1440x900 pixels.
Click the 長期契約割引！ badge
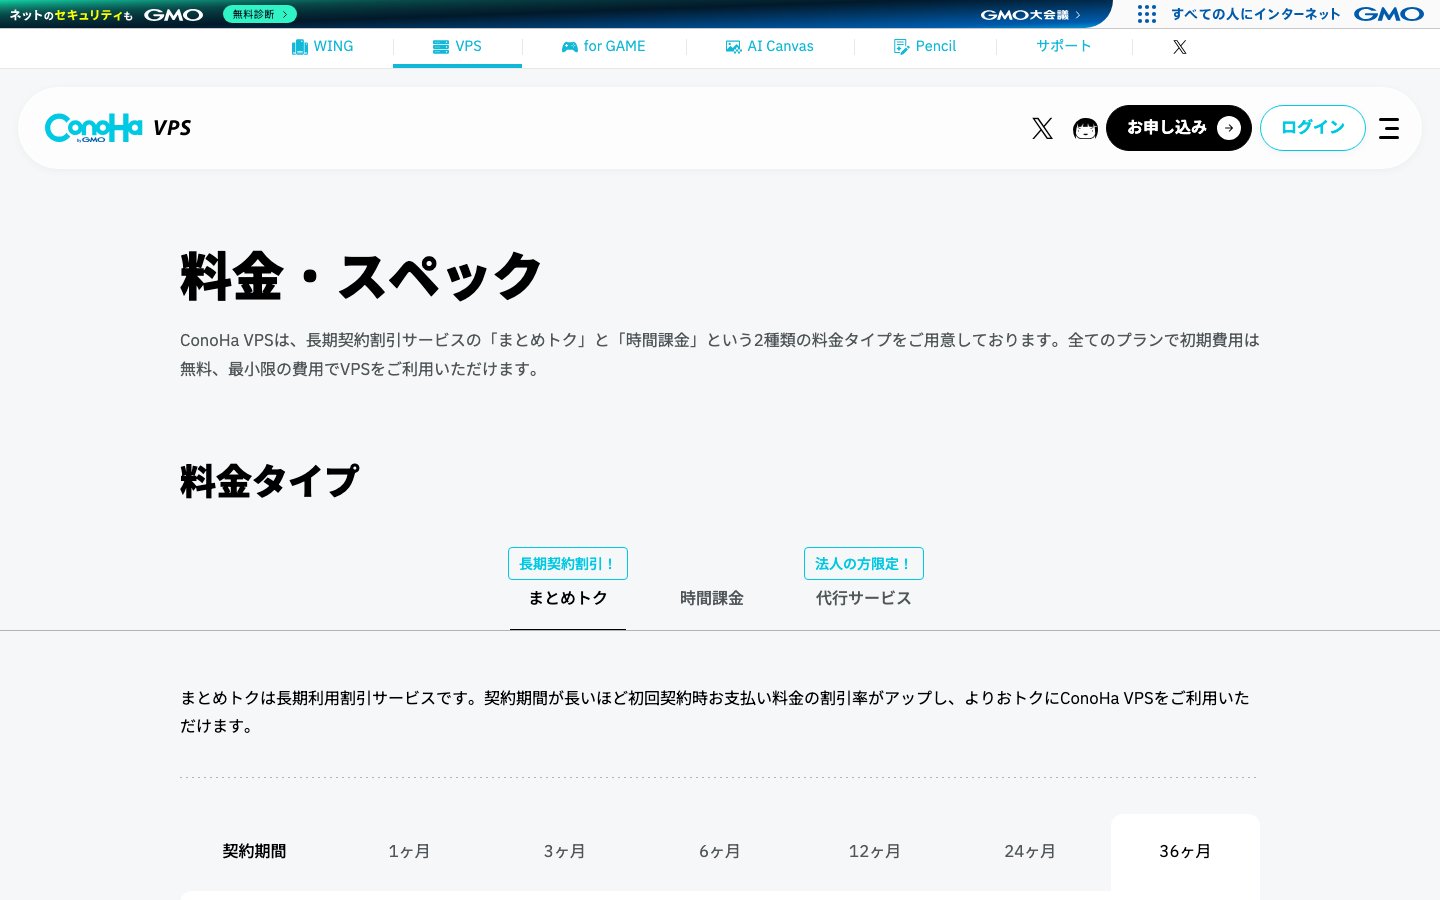point(568,564)
